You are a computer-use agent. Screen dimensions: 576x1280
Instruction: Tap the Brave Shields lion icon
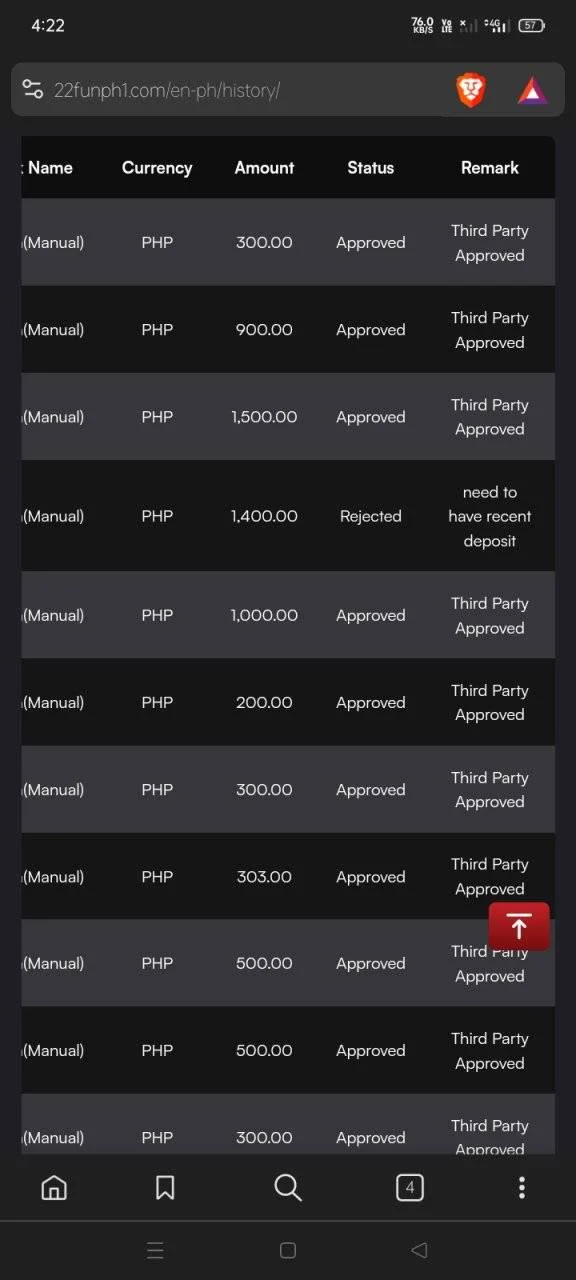point(471,91)
